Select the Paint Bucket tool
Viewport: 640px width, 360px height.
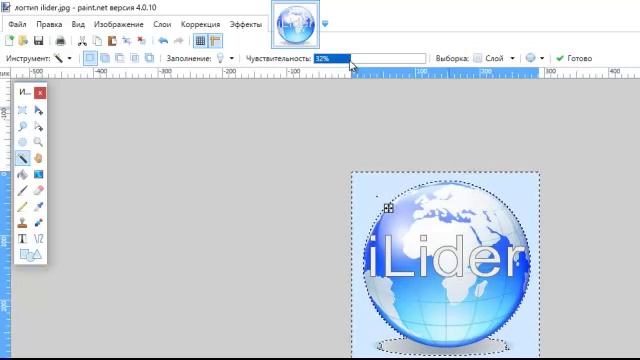click(x=22, y=174)
